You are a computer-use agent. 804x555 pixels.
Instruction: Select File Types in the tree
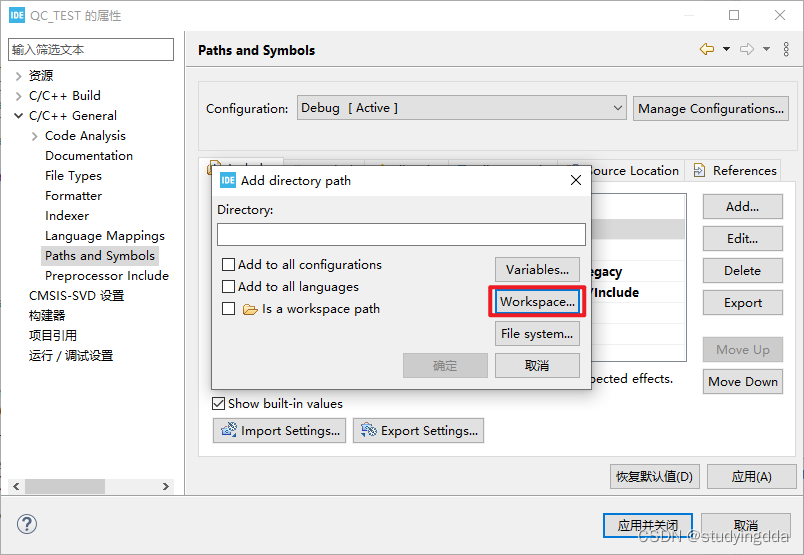click(x=73, y=176)
